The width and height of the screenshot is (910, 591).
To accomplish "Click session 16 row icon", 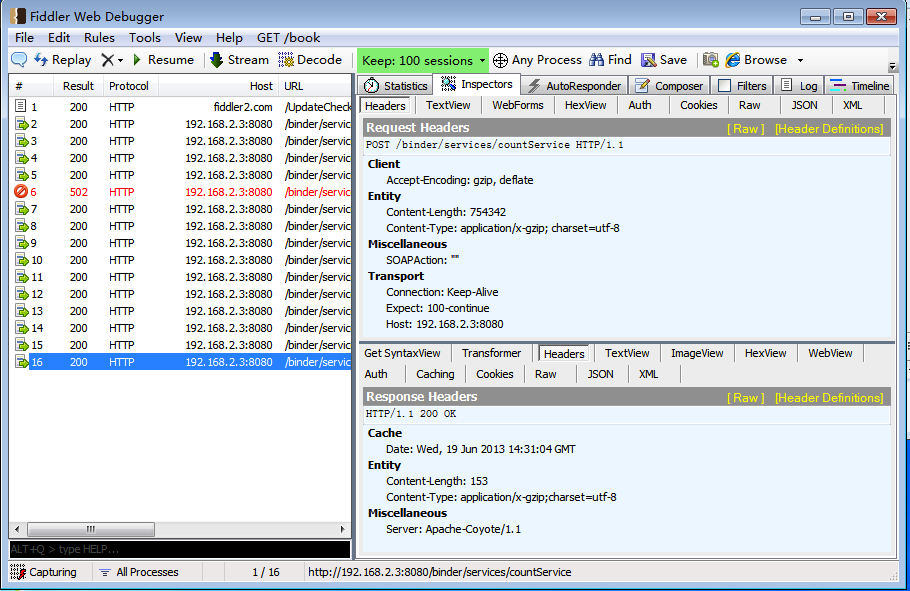I will coord(21,362).
